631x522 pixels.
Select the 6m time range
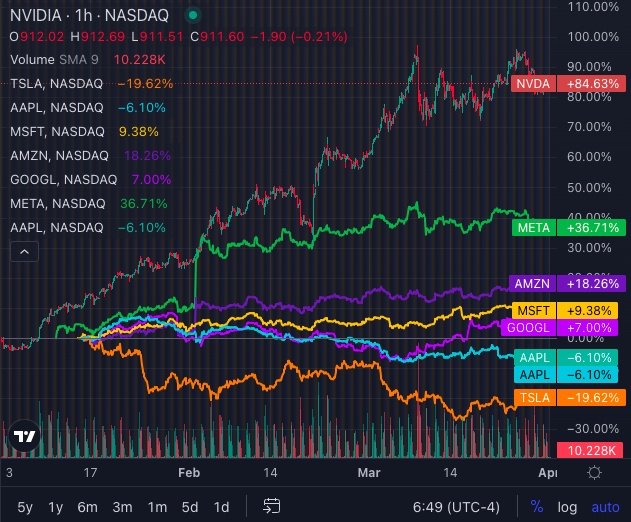coord(89,506)
